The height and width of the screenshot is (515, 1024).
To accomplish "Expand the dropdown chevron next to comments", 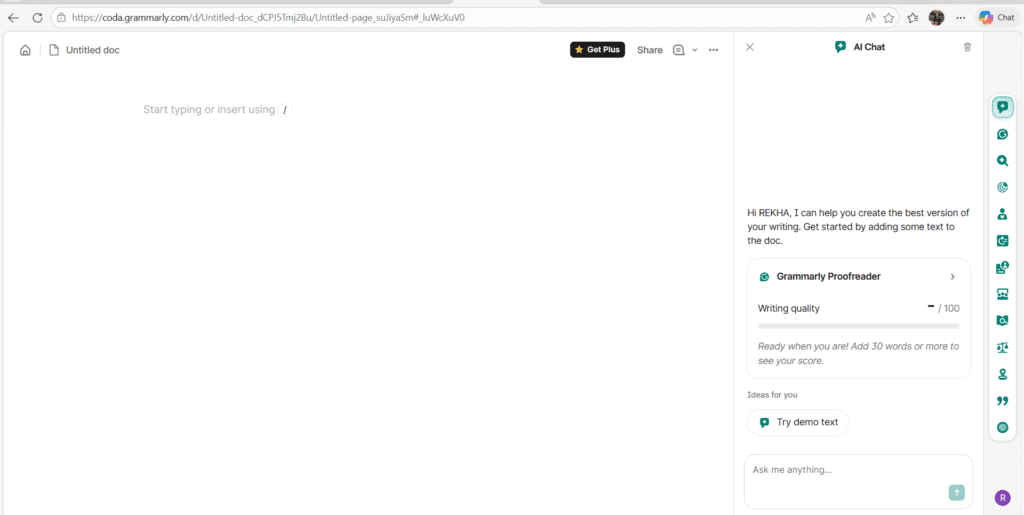I will click(x=695, y=50).
